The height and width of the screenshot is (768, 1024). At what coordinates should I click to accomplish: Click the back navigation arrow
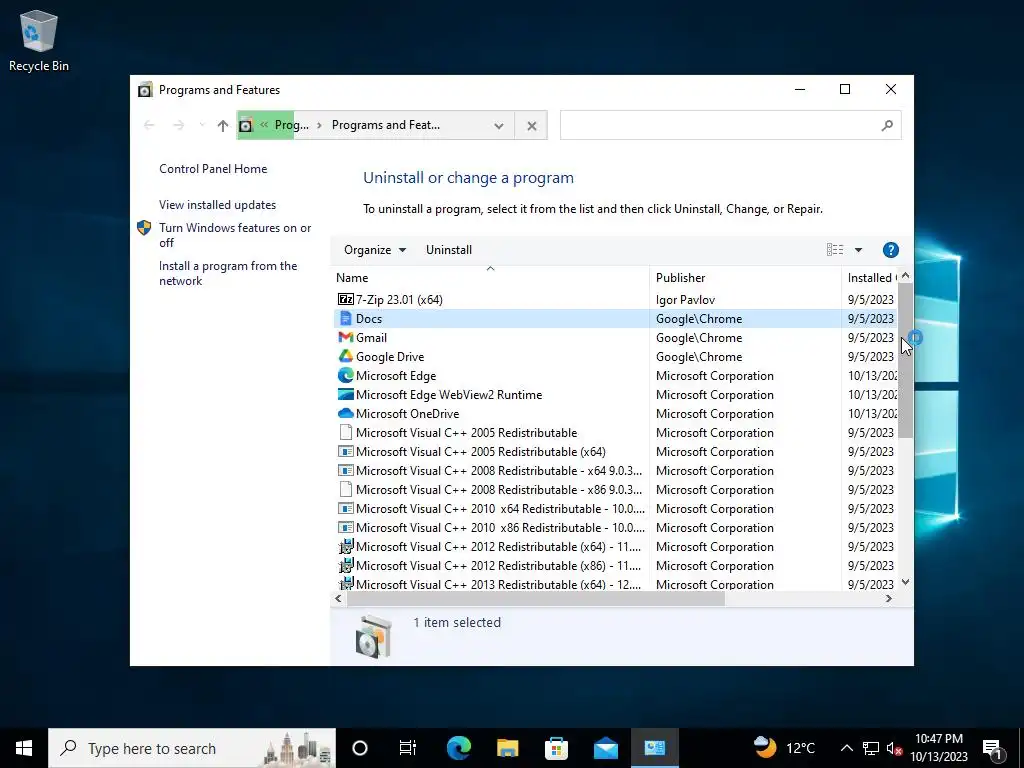click(x=149, y=125)
